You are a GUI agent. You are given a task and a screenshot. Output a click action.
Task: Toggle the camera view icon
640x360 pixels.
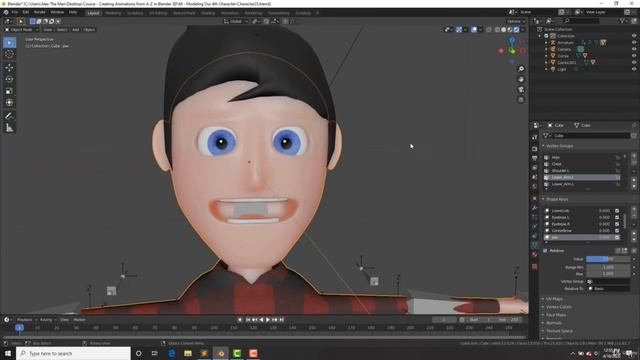pos(521,89)
